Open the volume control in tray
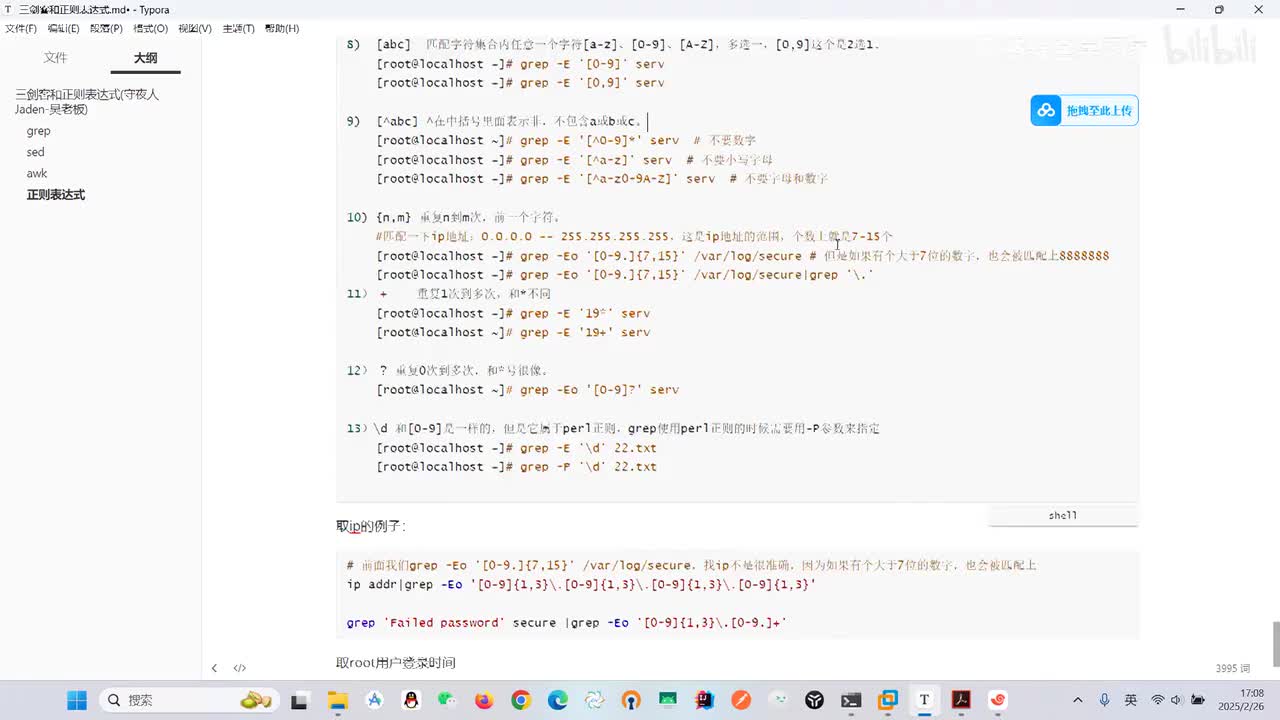The height and width of the screenshot is (720, 1280). (x=1175, y=700)
